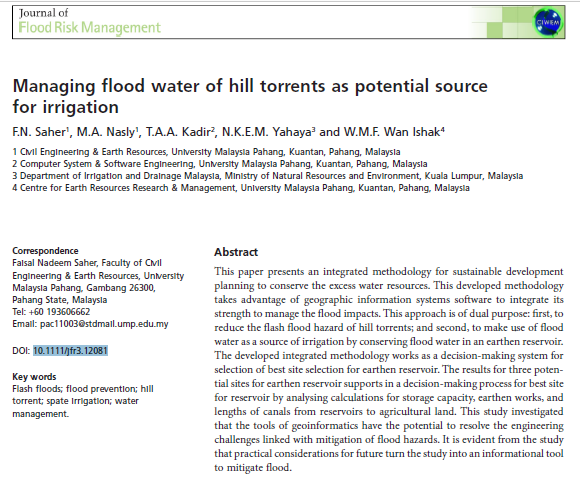Click the author name F.N. Saher
The width and height of the screenshot is (580, 485).
coord(40,132)
